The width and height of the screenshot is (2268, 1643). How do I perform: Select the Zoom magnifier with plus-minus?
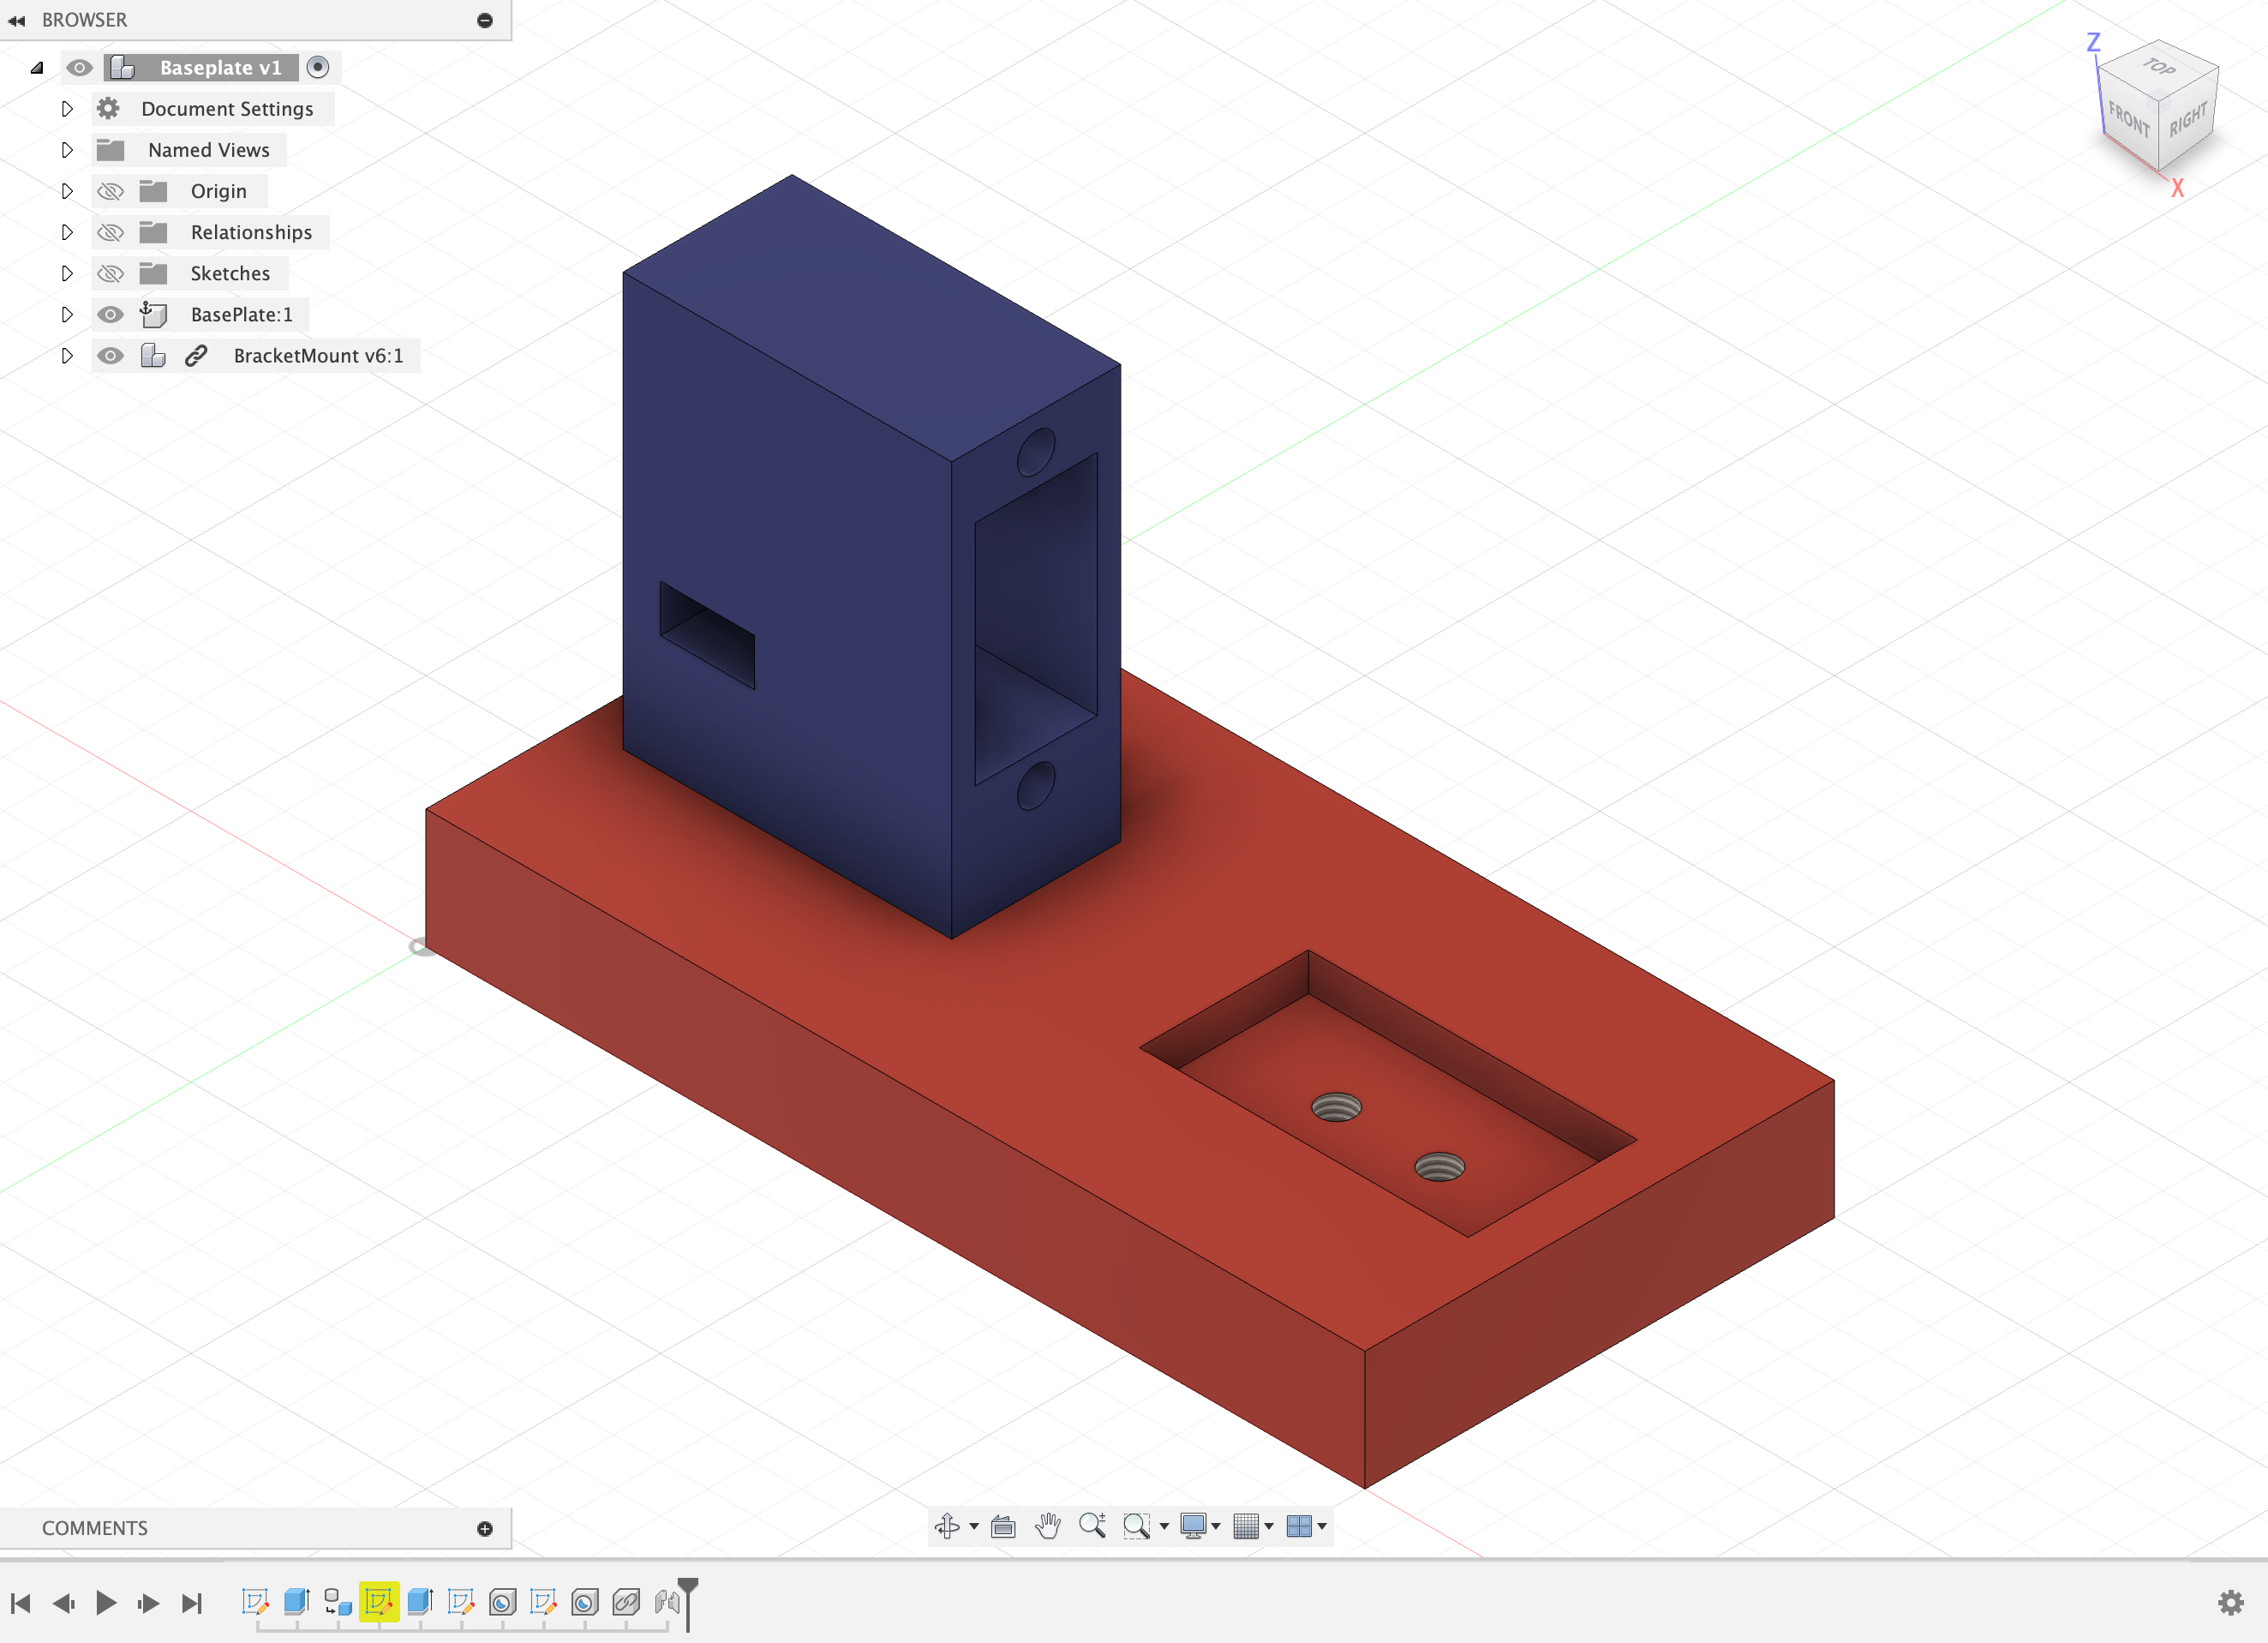[1092, 1526]
